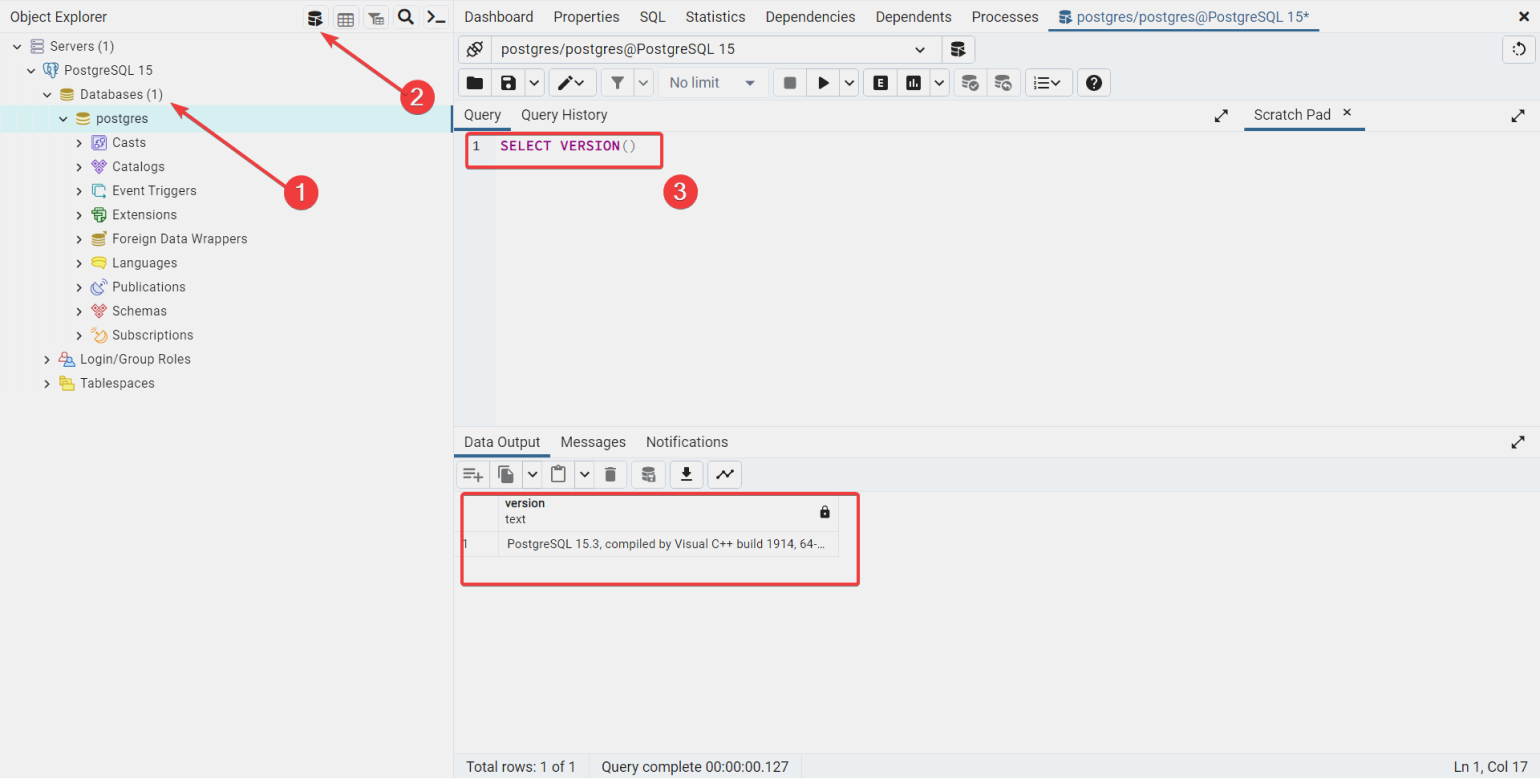Image resolution: width=1540 pixels, height=779 pixels.
Task: Open the paste options dropdown arrow
Action: tap(584, 474)
